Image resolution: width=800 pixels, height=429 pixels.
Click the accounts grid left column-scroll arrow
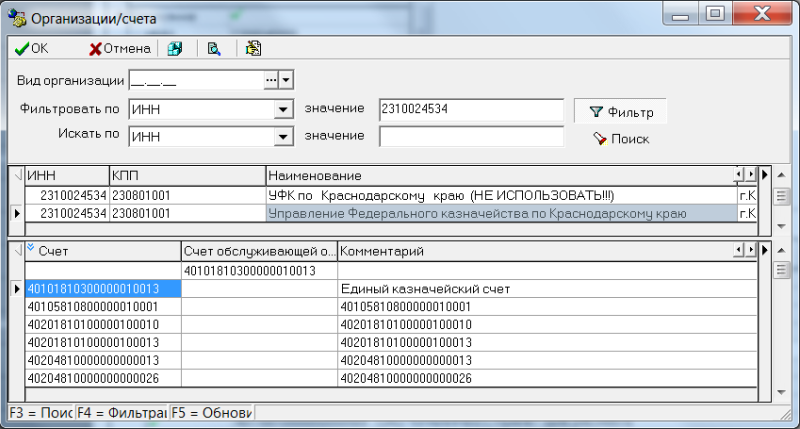[739, 250]
